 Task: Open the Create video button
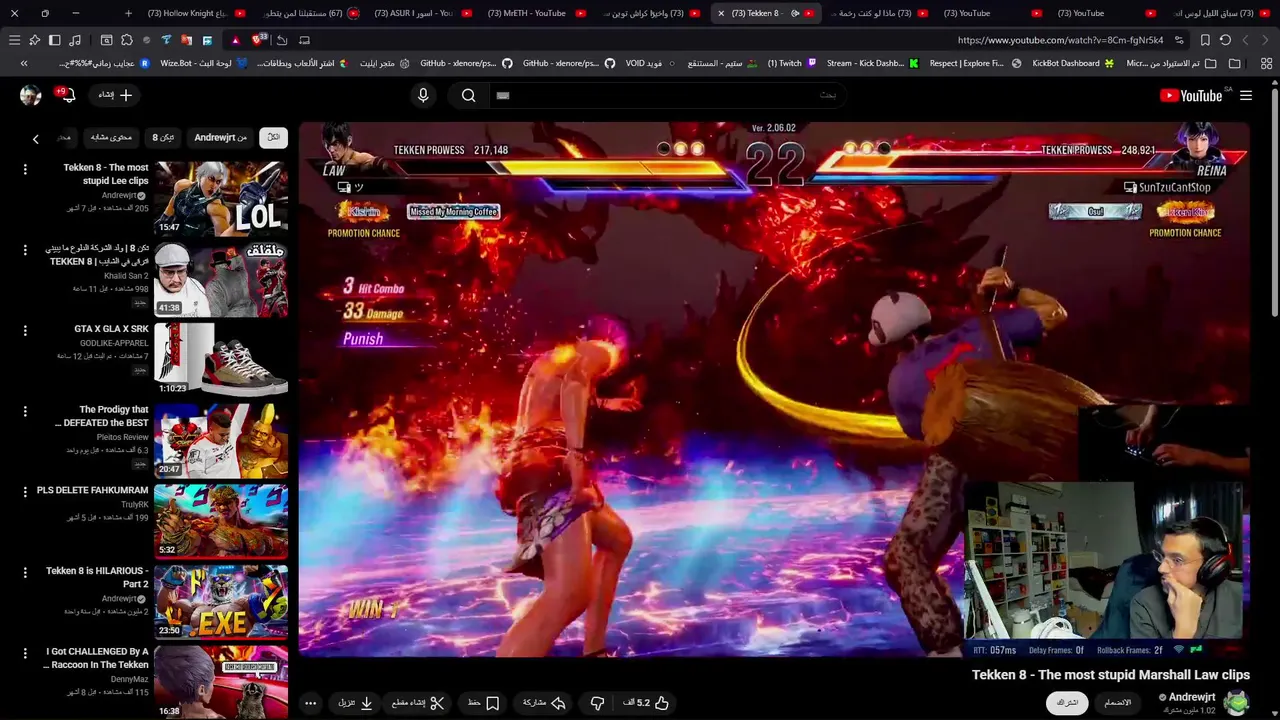point(116,95)
